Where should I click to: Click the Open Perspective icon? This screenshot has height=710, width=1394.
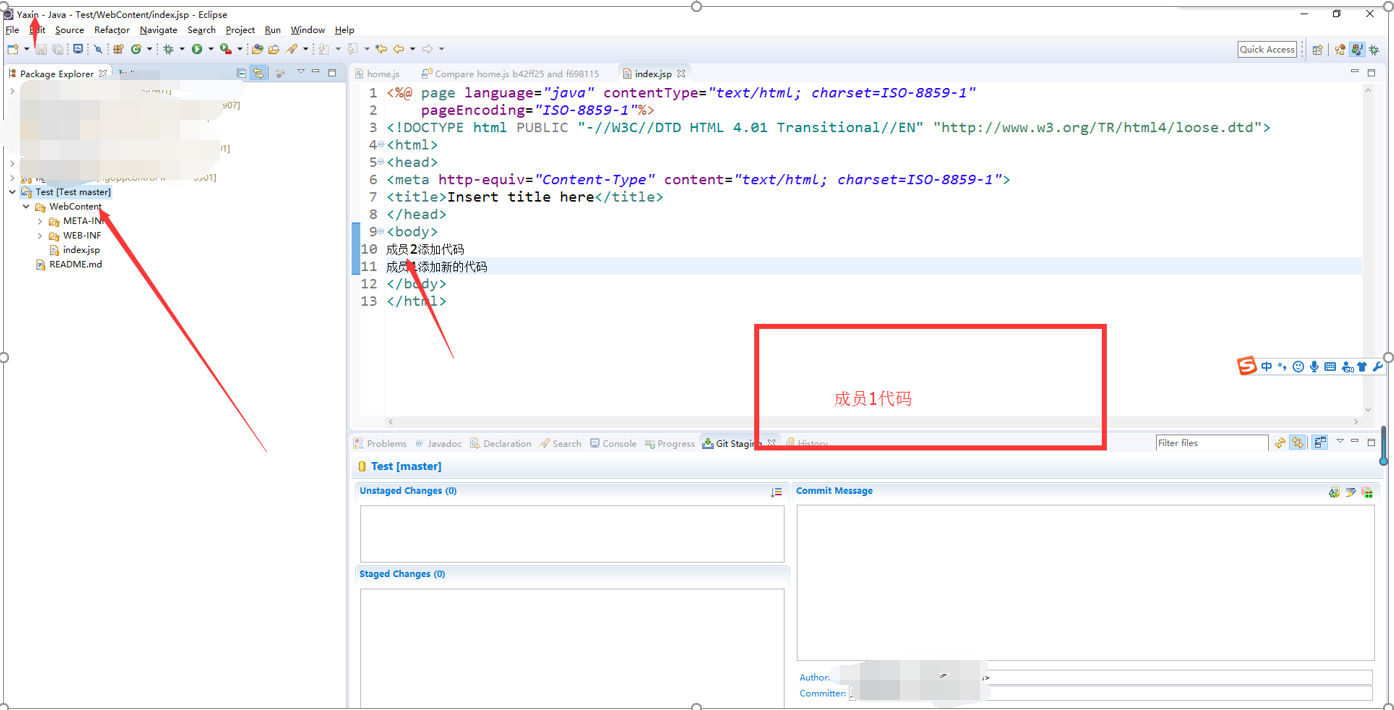pyautogui.click(x=1318, y=50)
